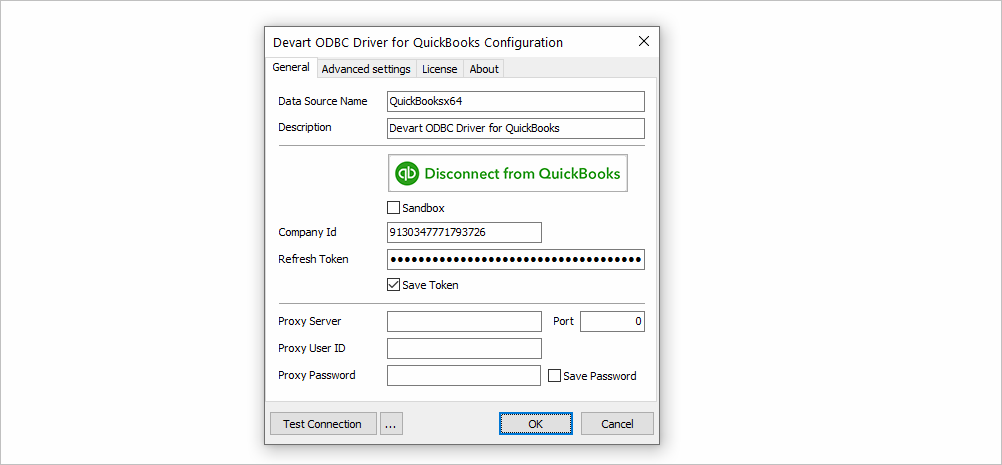This screenshot has width=1002, height=465.
Task: Click the Test Connection button
Action: (323, 424)
